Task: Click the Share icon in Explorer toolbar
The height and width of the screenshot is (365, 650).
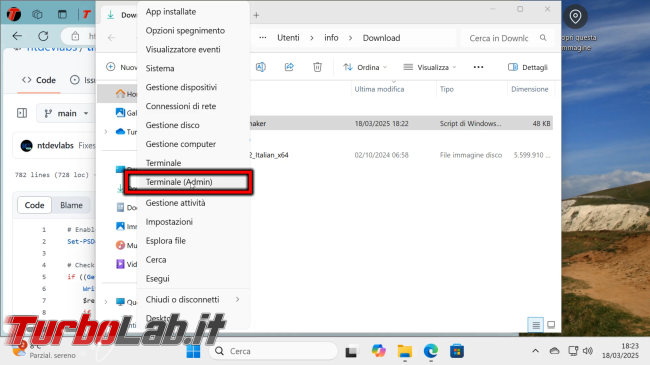Action: [289, 67]
